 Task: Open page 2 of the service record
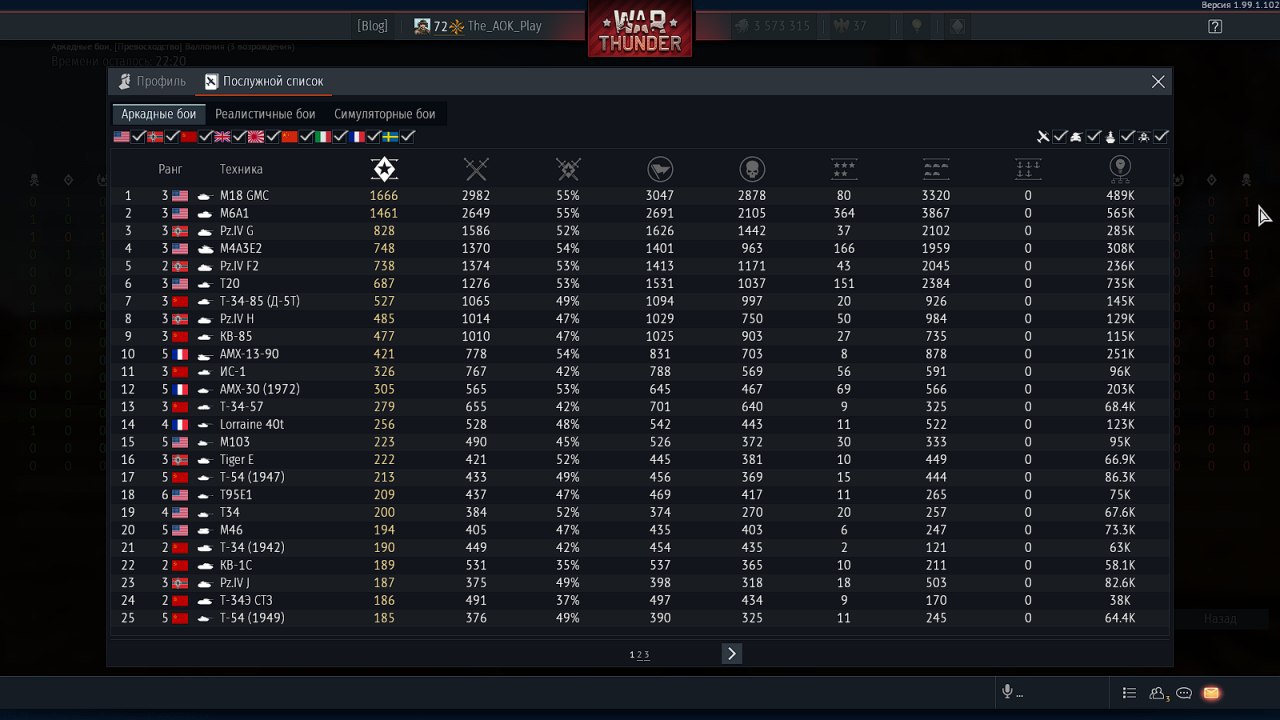(x=639, y=655)
